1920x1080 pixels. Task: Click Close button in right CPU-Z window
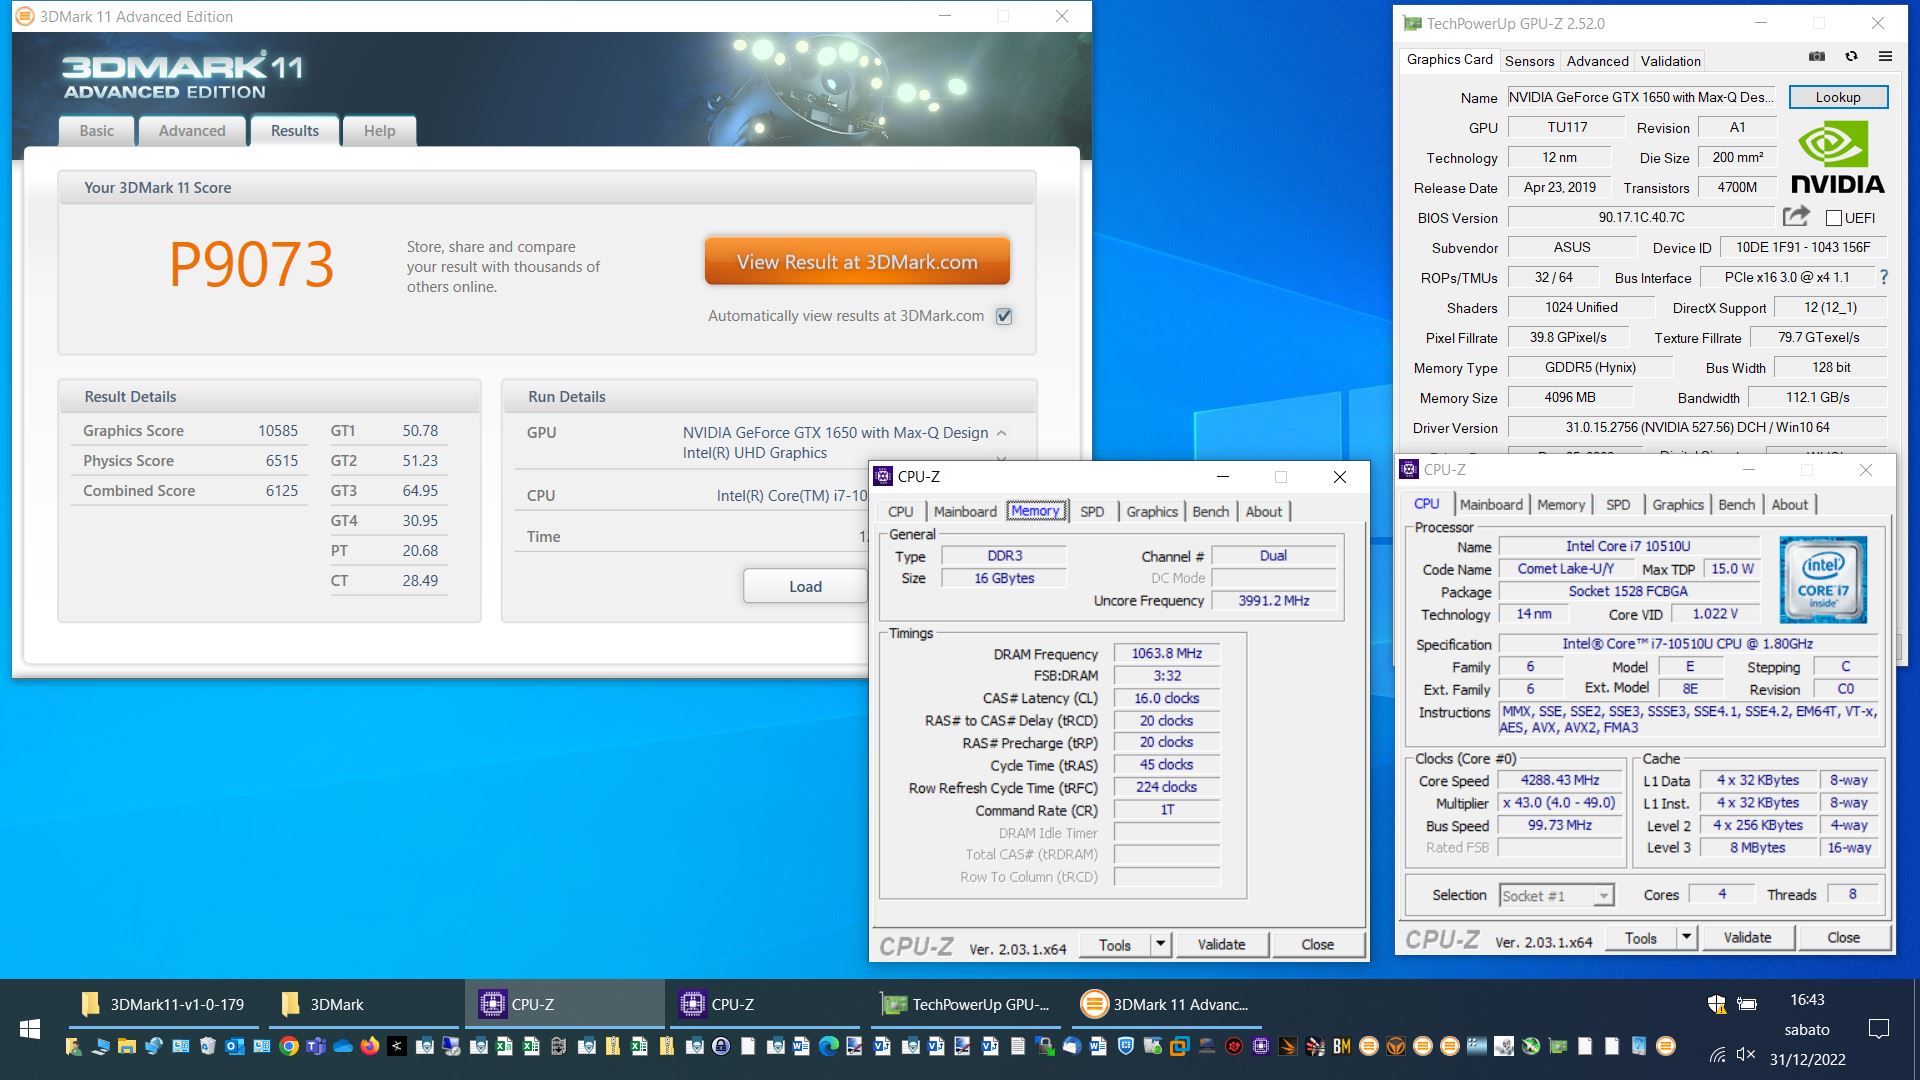pos(1843,937)
